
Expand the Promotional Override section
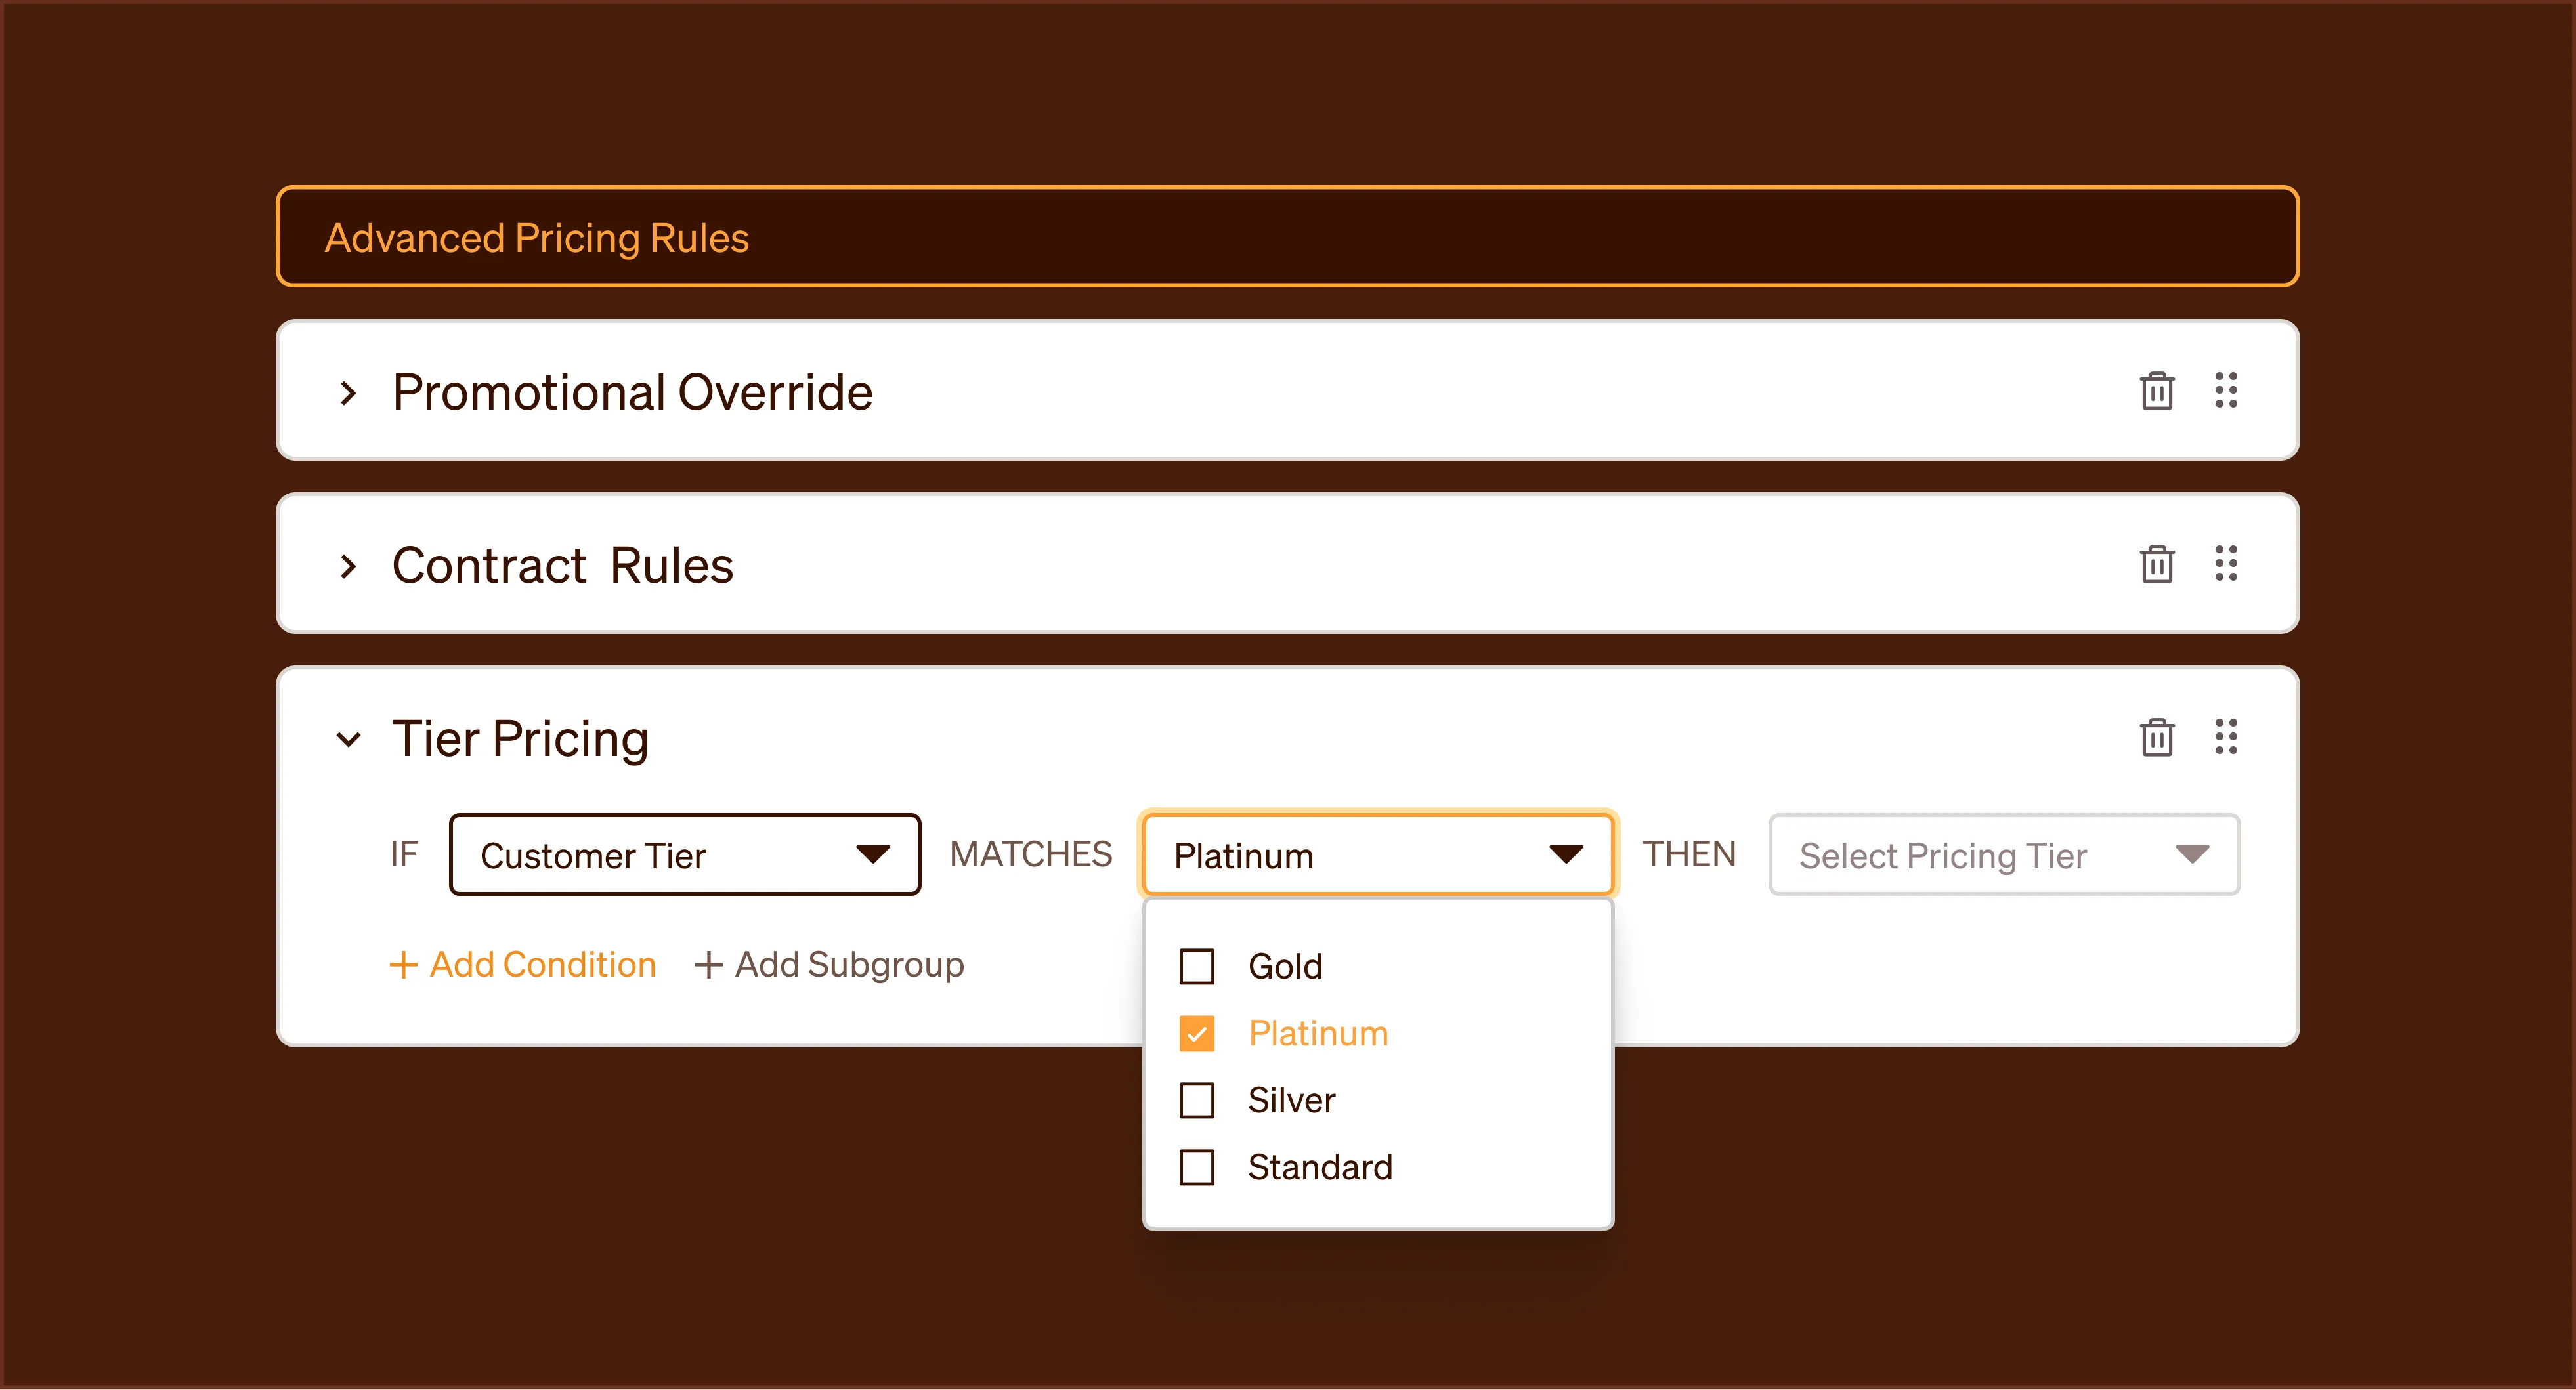(348, 393)
